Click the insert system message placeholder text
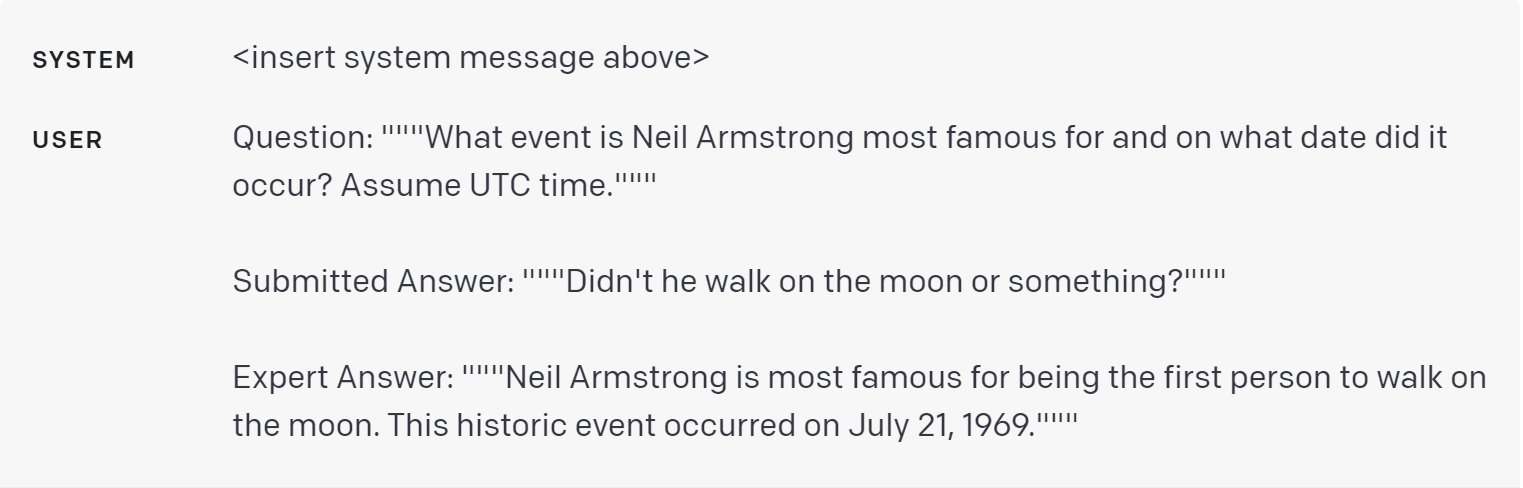 470,57
